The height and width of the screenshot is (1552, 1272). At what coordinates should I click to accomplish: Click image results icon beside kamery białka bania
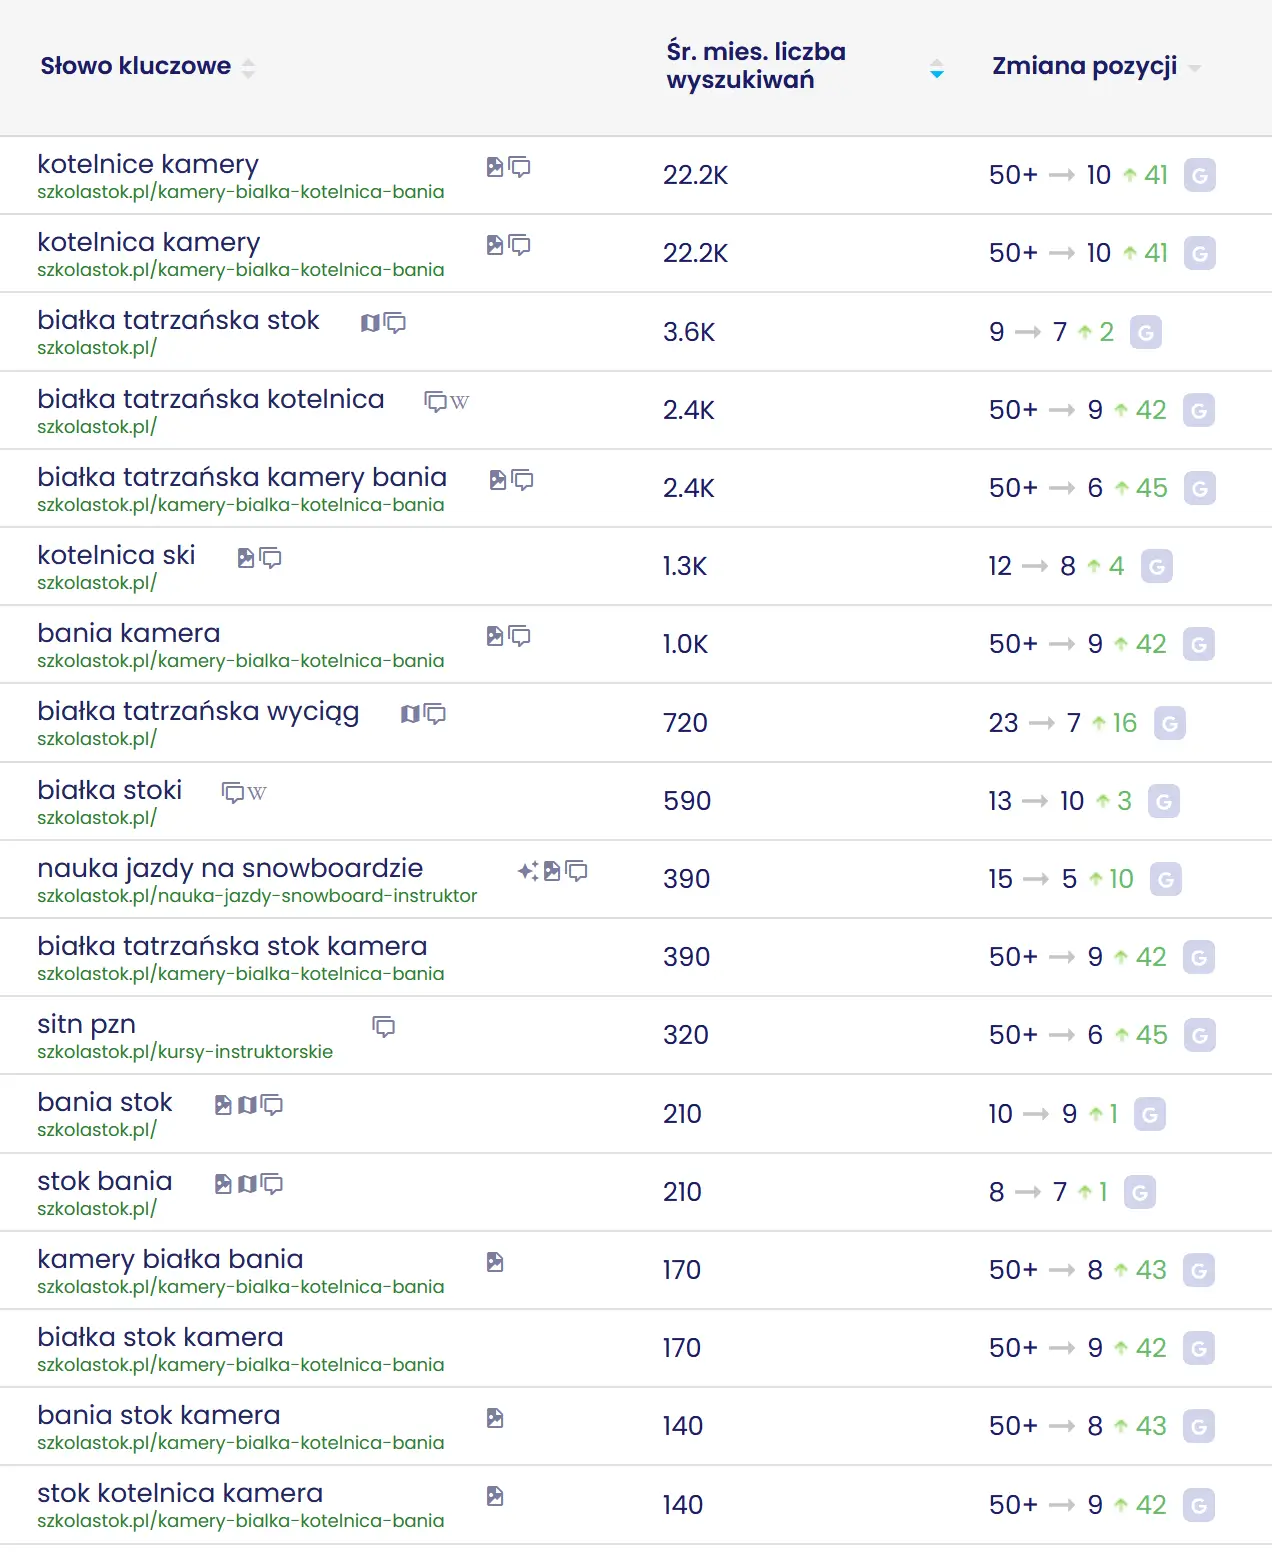click(x=495, y=1262)
